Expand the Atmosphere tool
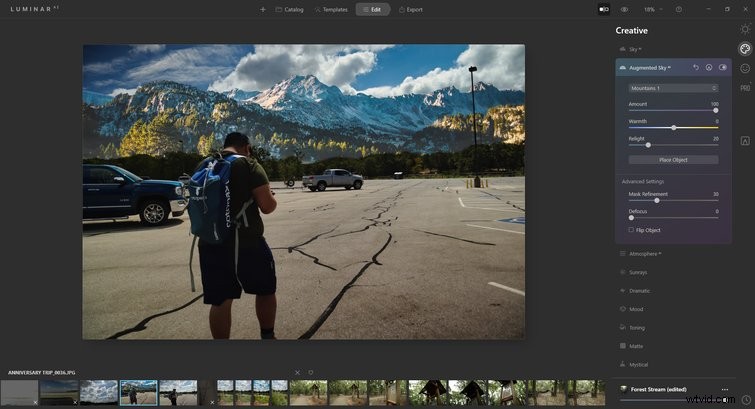 [x=645, y=254]
